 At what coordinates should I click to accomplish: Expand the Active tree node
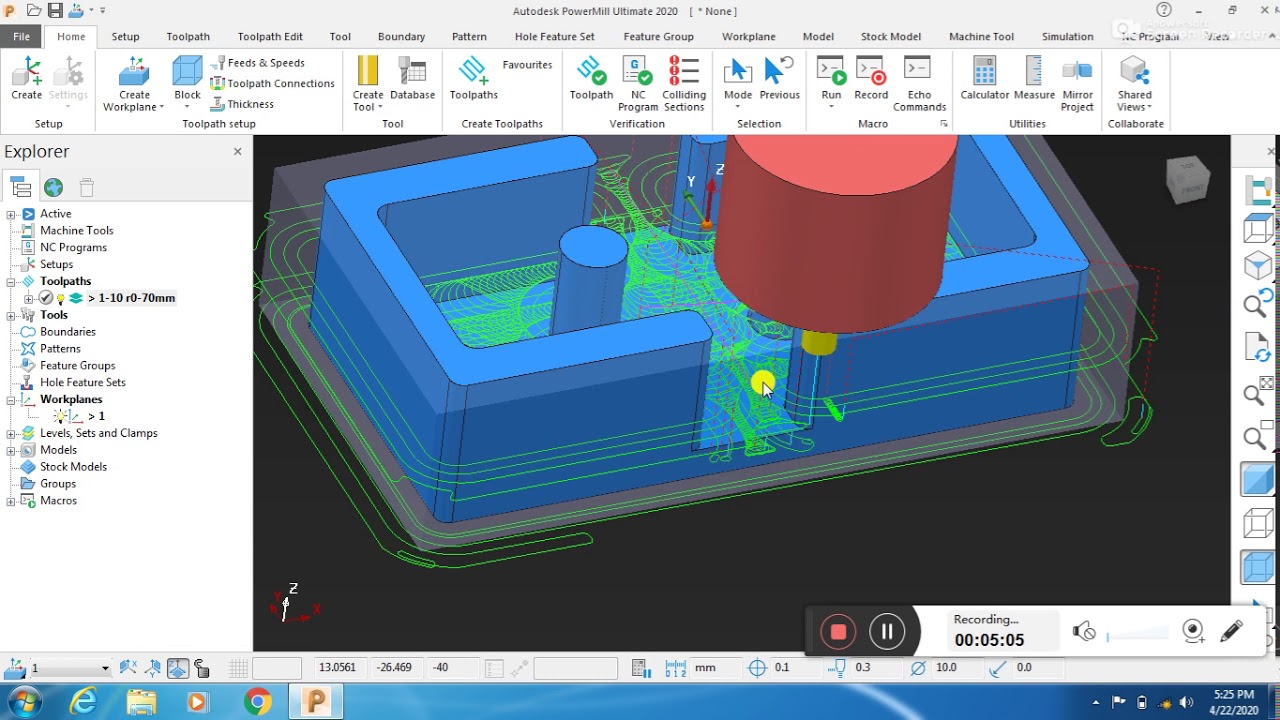11,214
